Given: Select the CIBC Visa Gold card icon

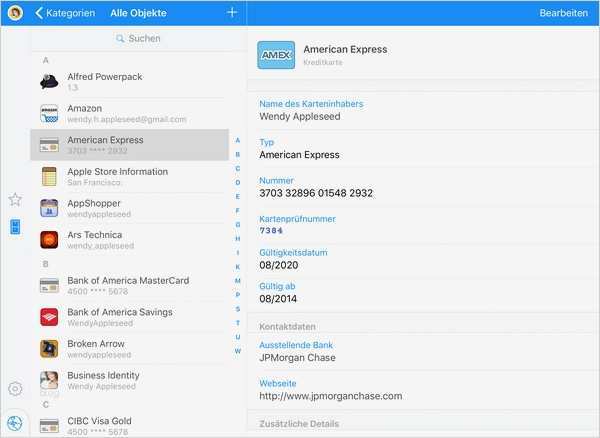Looking at the screenshot, I should 49,426.
